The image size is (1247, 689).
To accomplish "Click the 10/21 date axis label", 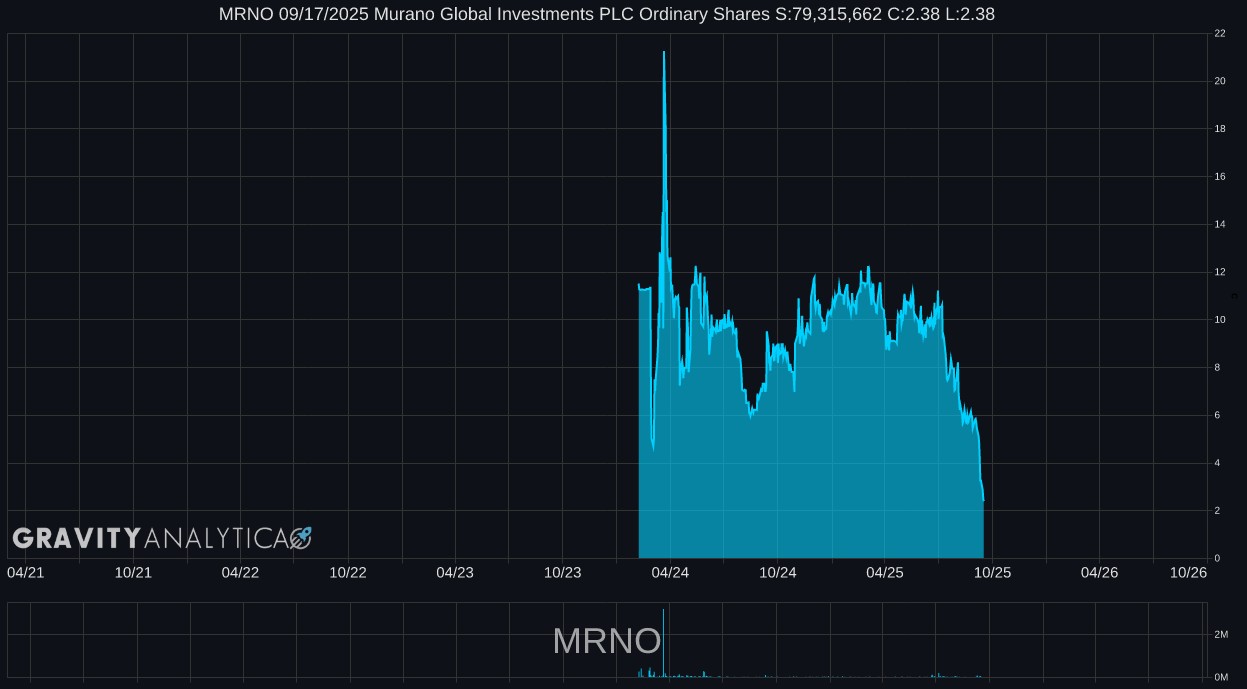I will coord(133,572).
